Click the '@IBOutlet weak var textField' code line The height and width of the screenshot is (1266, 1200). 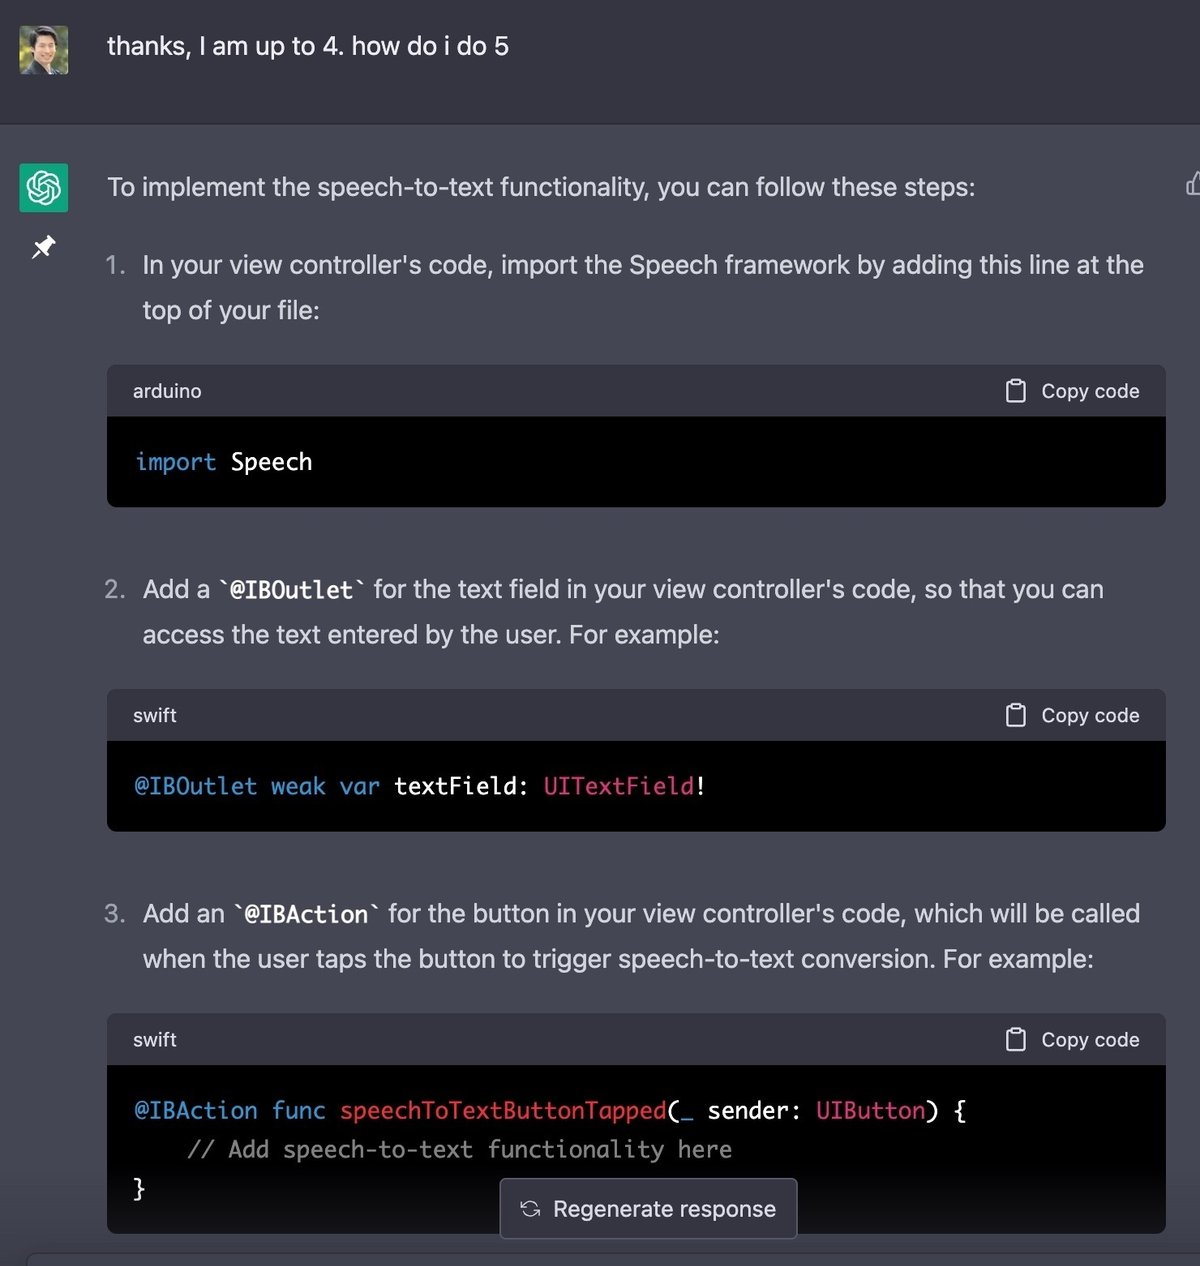(420, 786)
